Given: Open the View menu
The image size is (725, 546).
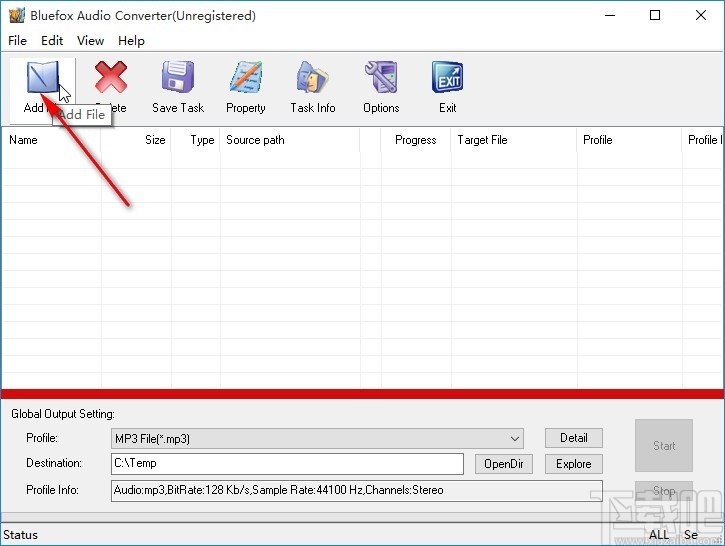Looking at the screenshot, I should (x=90, y=41).
